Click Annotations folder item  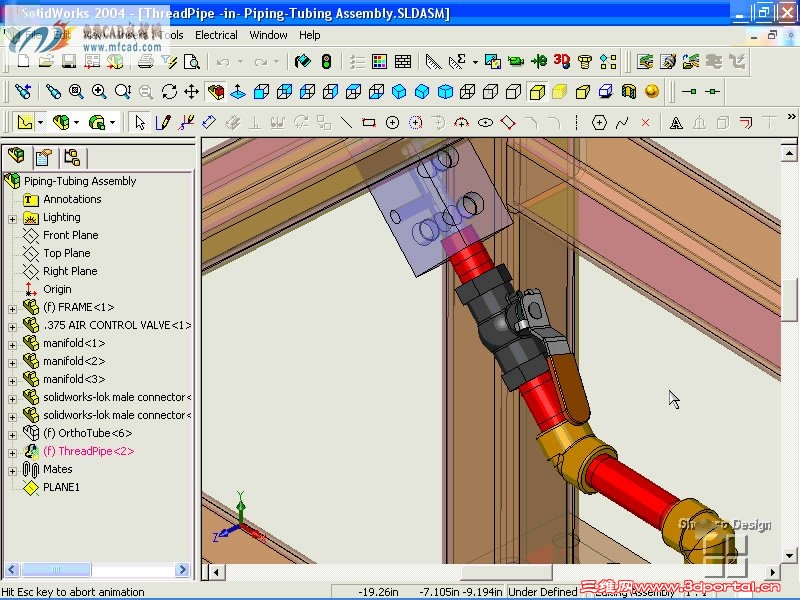[x=72, y=199]
